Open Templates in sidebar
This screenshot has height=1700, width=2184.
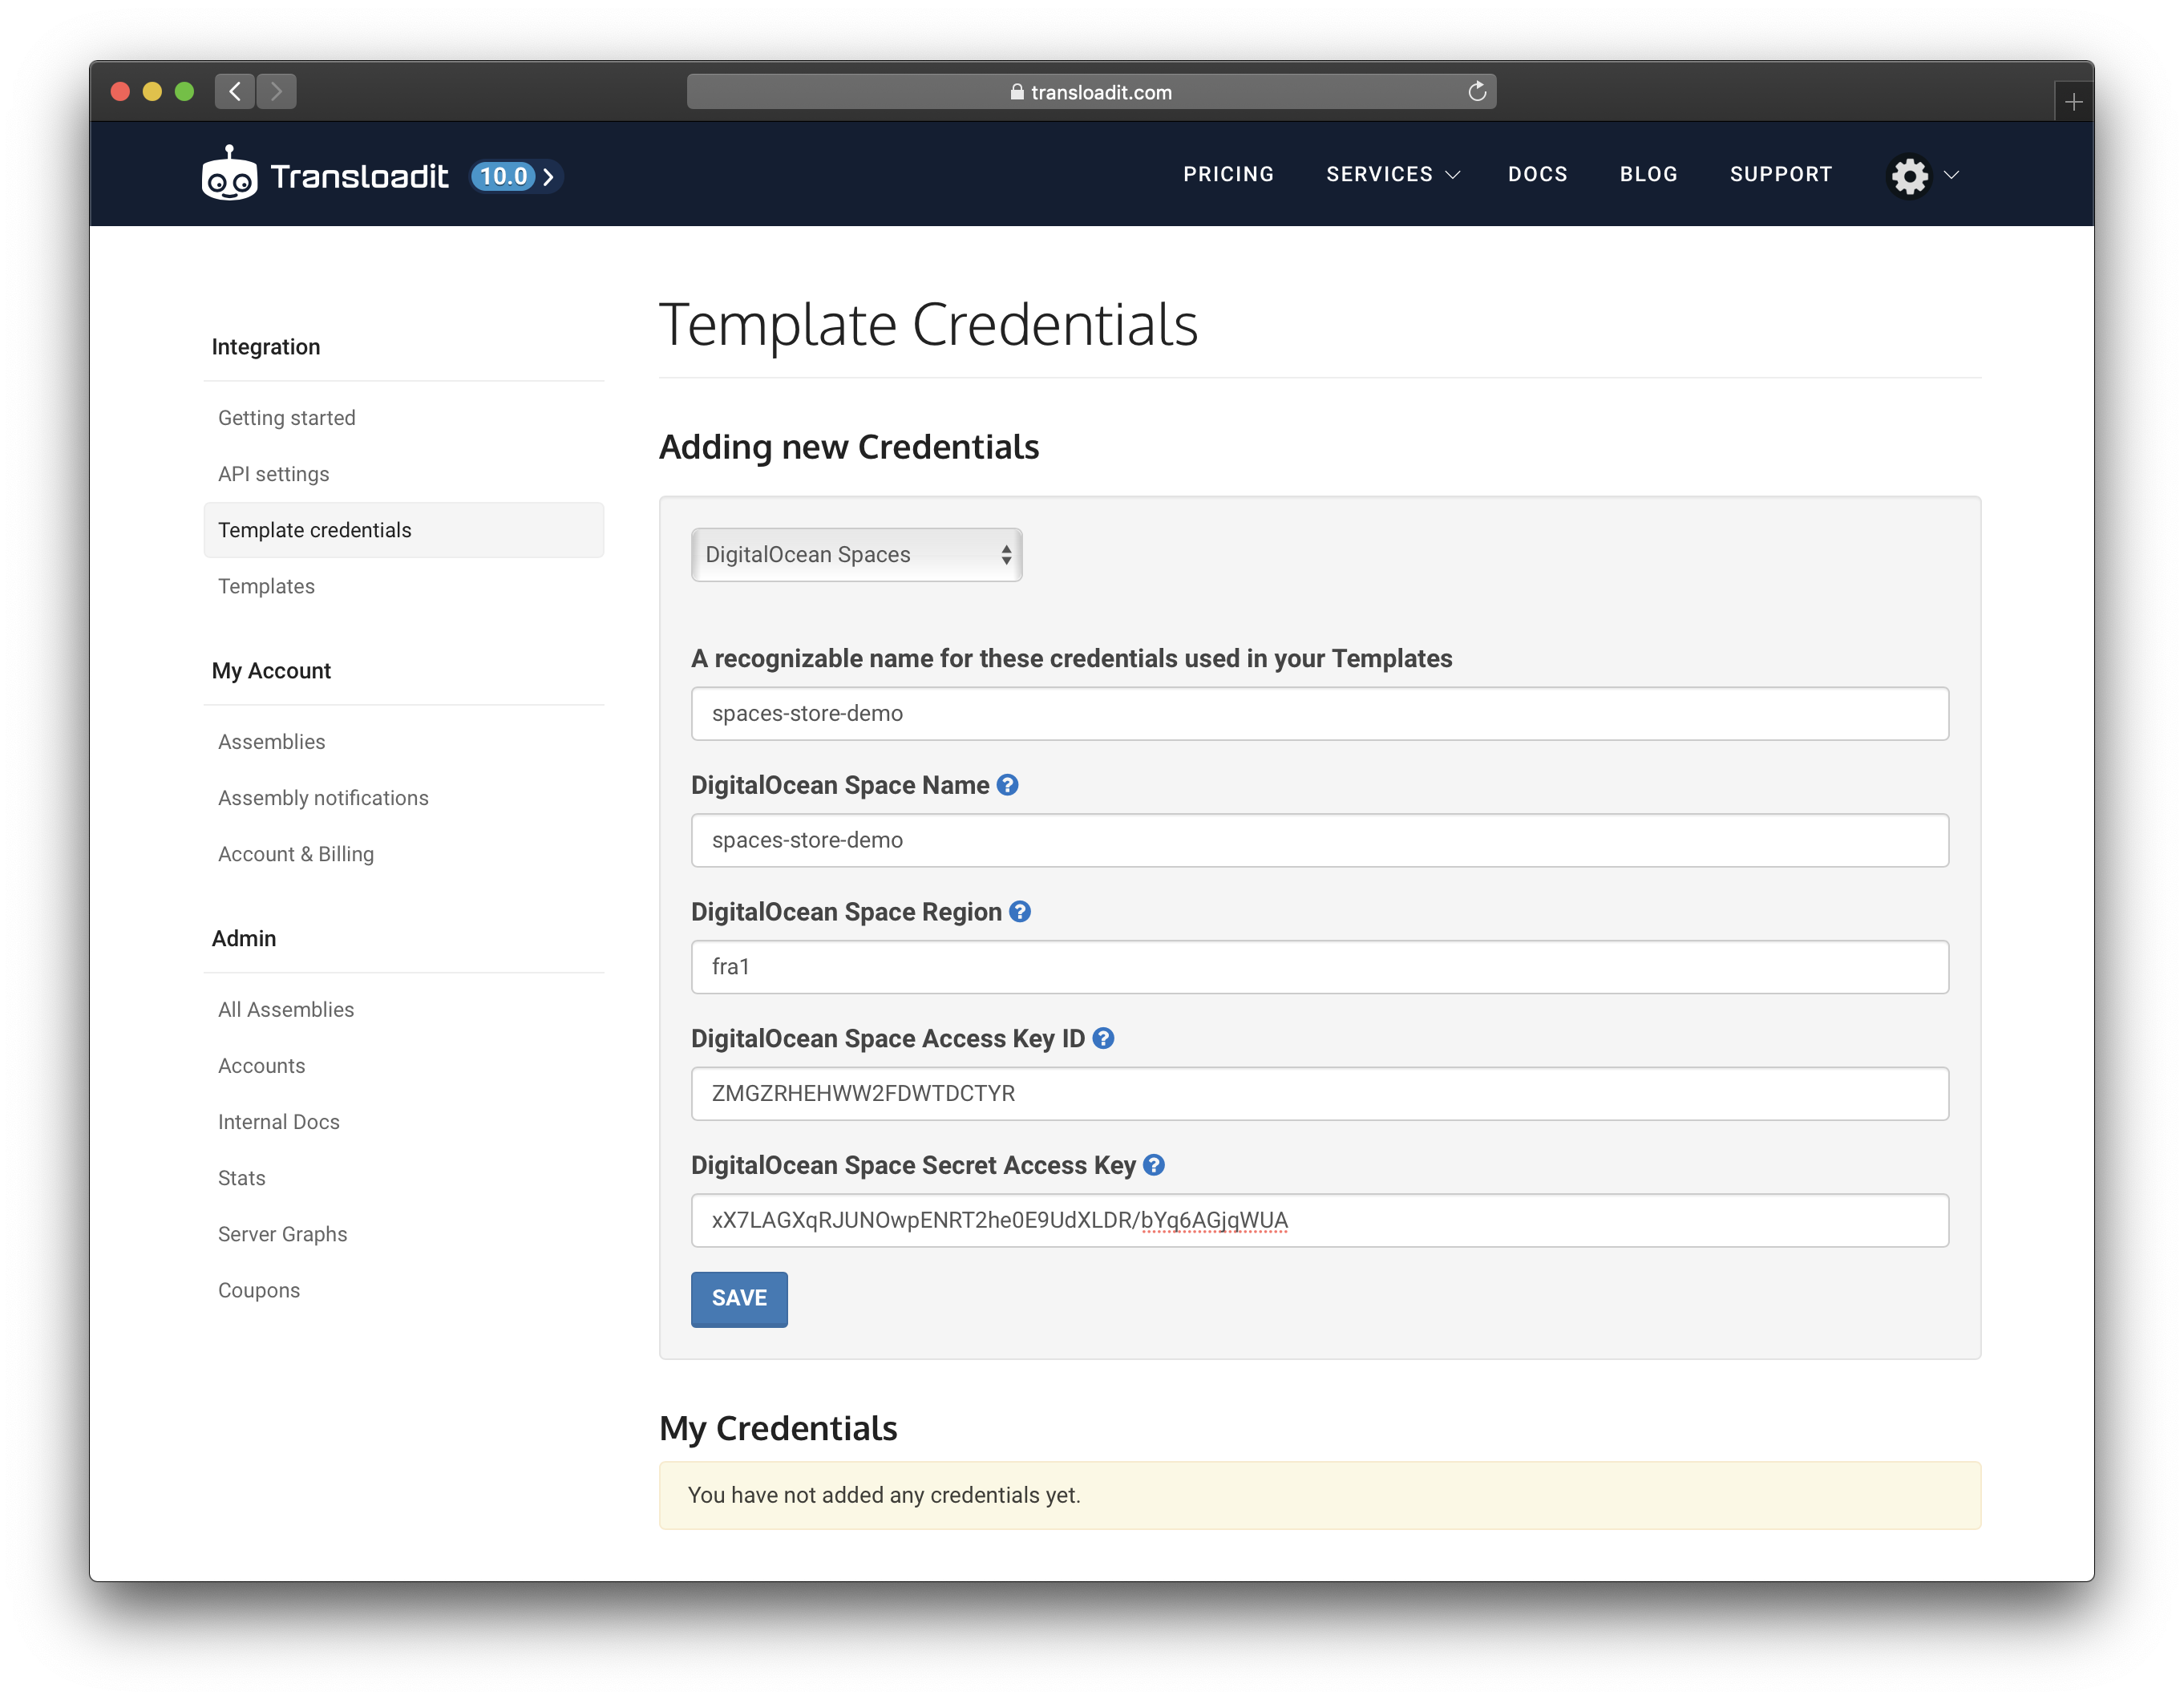(x=266, y=586)
